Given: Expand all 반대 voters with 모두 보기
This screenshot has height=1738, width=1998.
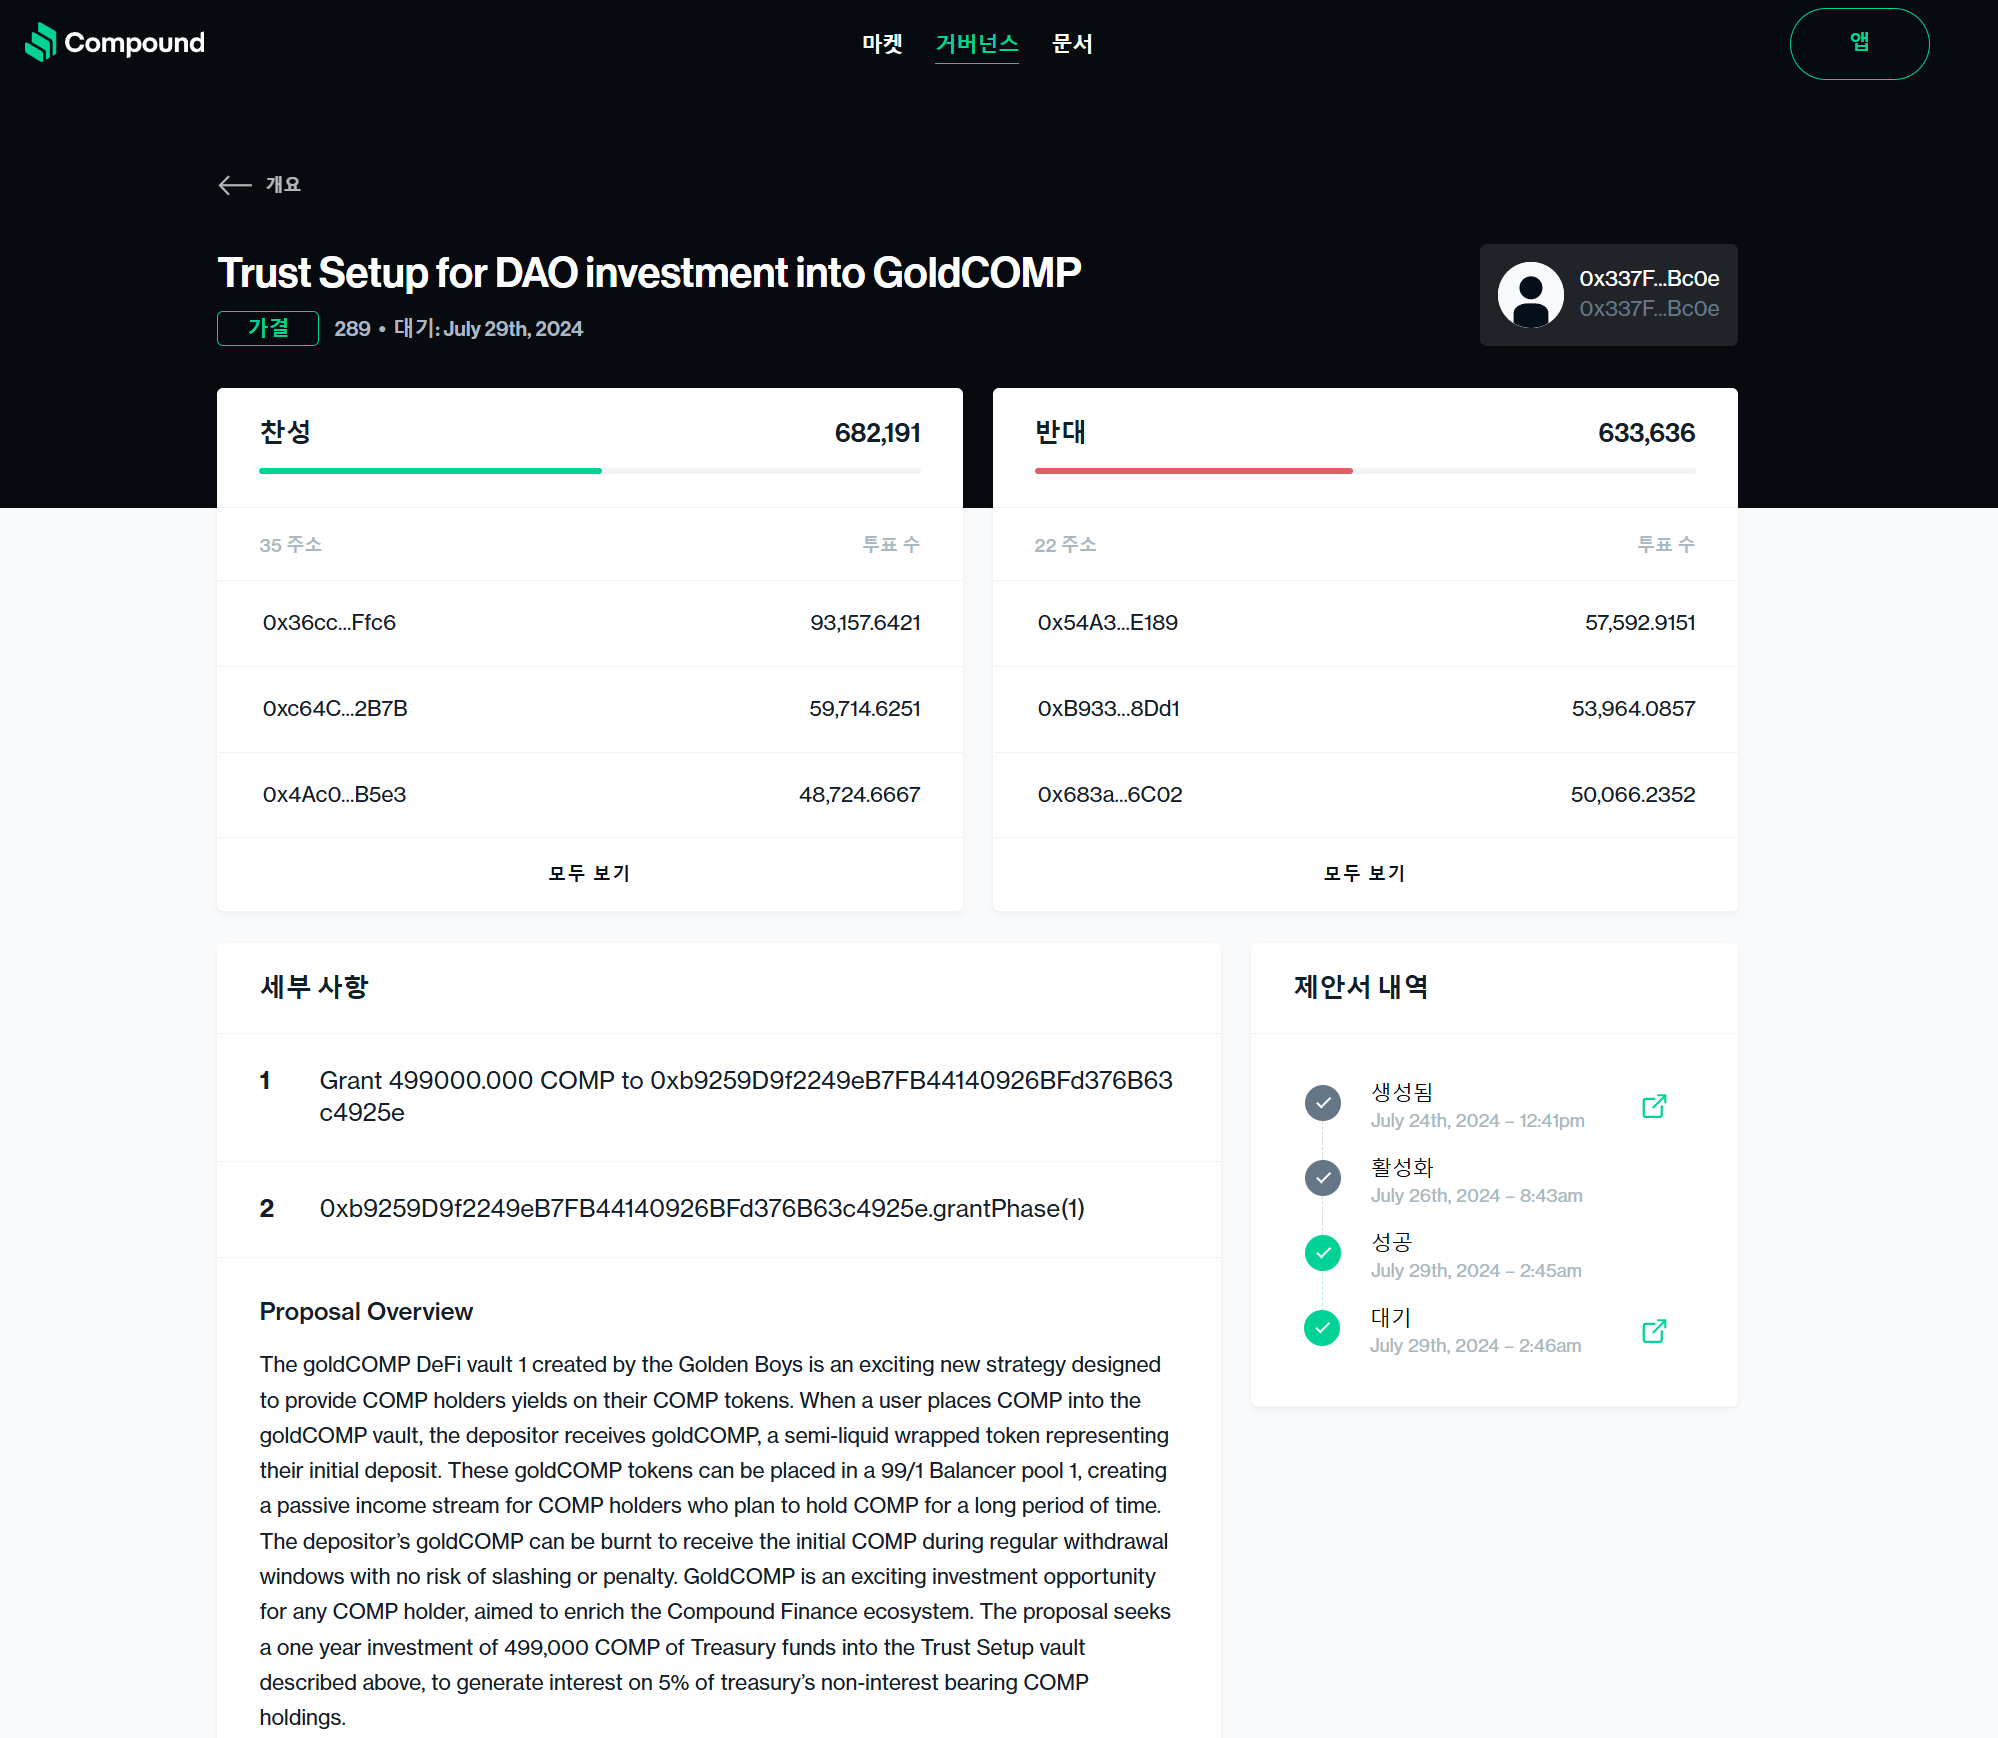Looking at the screenshot, I should tap(1364, 873).
